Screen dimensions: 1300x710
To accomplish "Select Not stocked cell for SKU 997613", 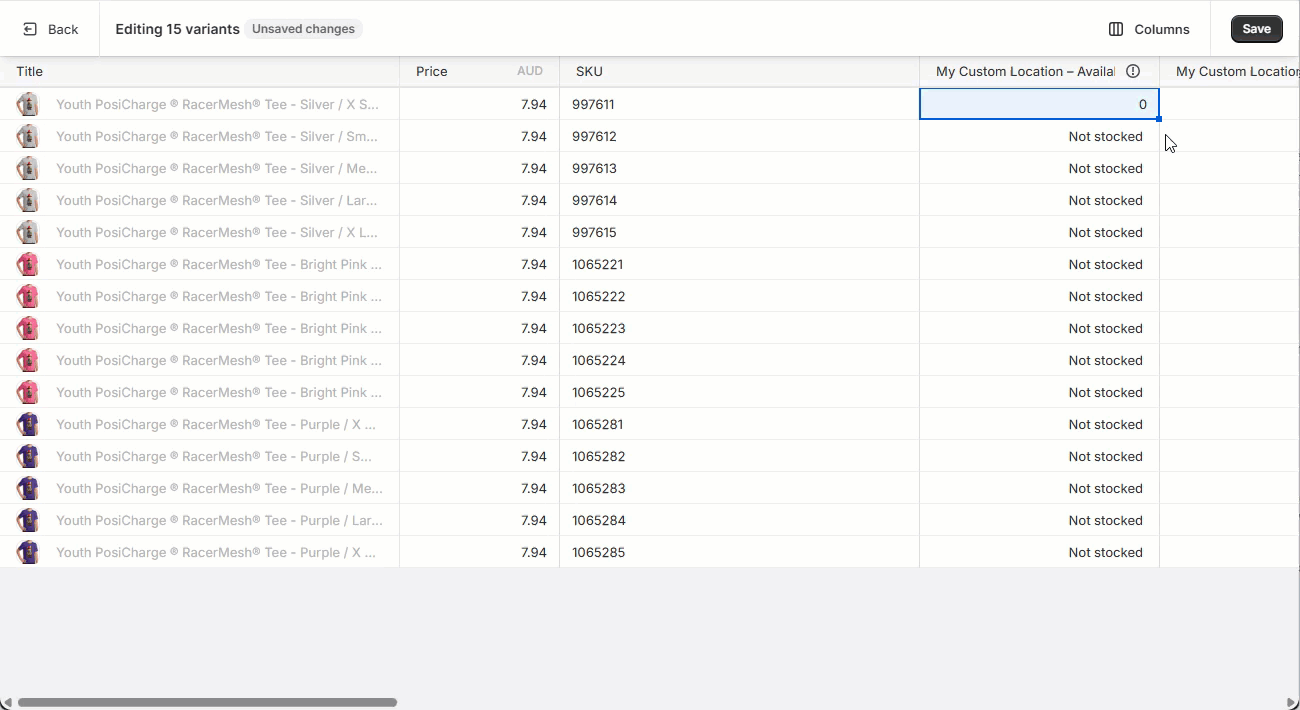I will (x=1040, y=168).
